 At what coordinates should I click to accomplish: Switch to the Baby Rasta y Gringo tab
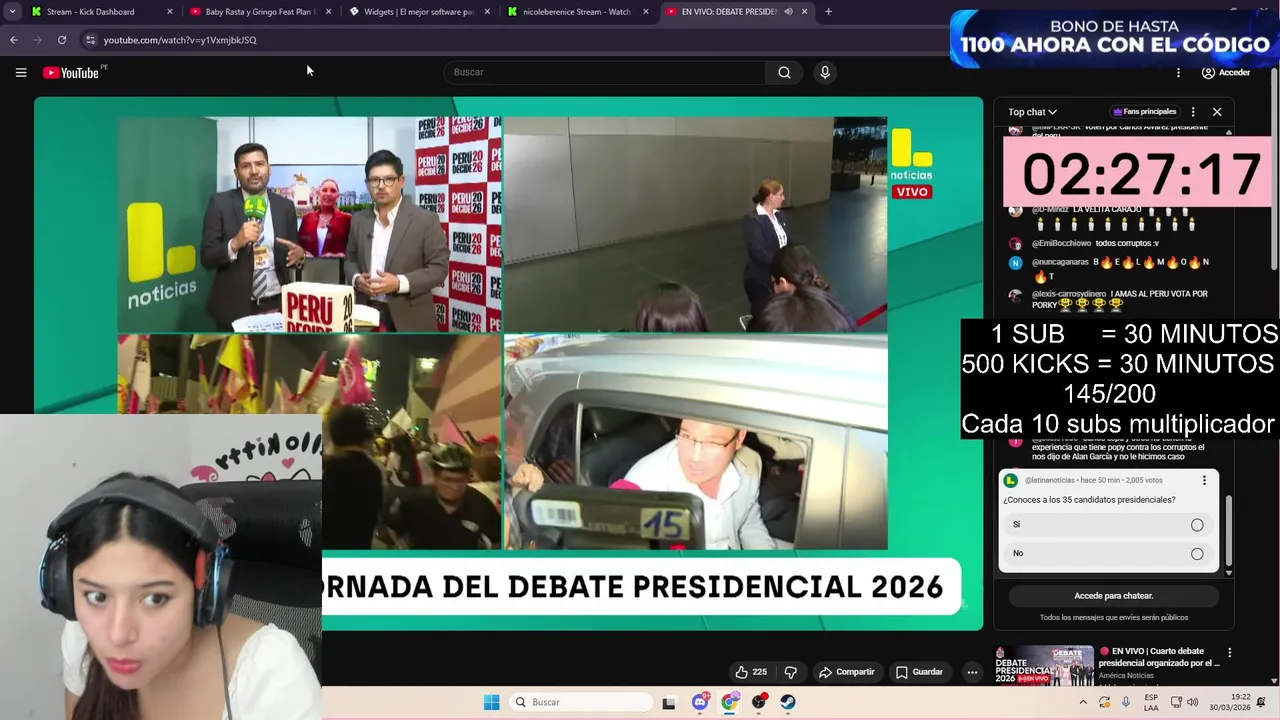pyautogui.click(x=260, y=12)
